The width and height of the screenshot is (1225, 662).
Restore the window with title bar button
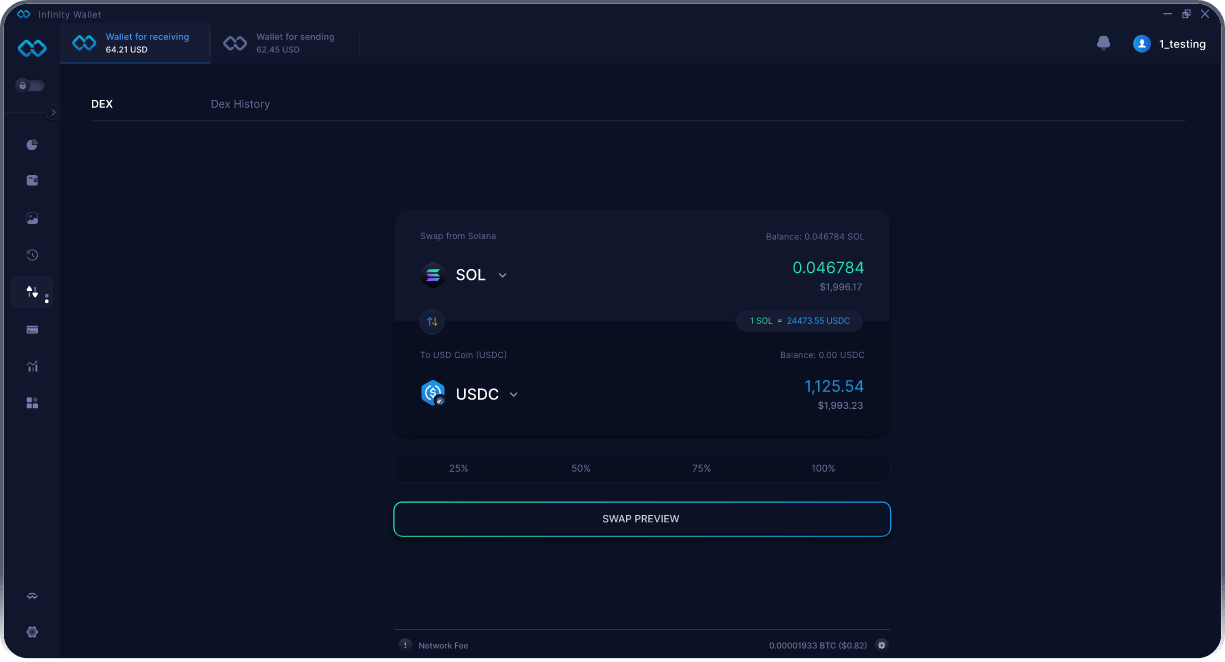click(x=1186, y=14)
